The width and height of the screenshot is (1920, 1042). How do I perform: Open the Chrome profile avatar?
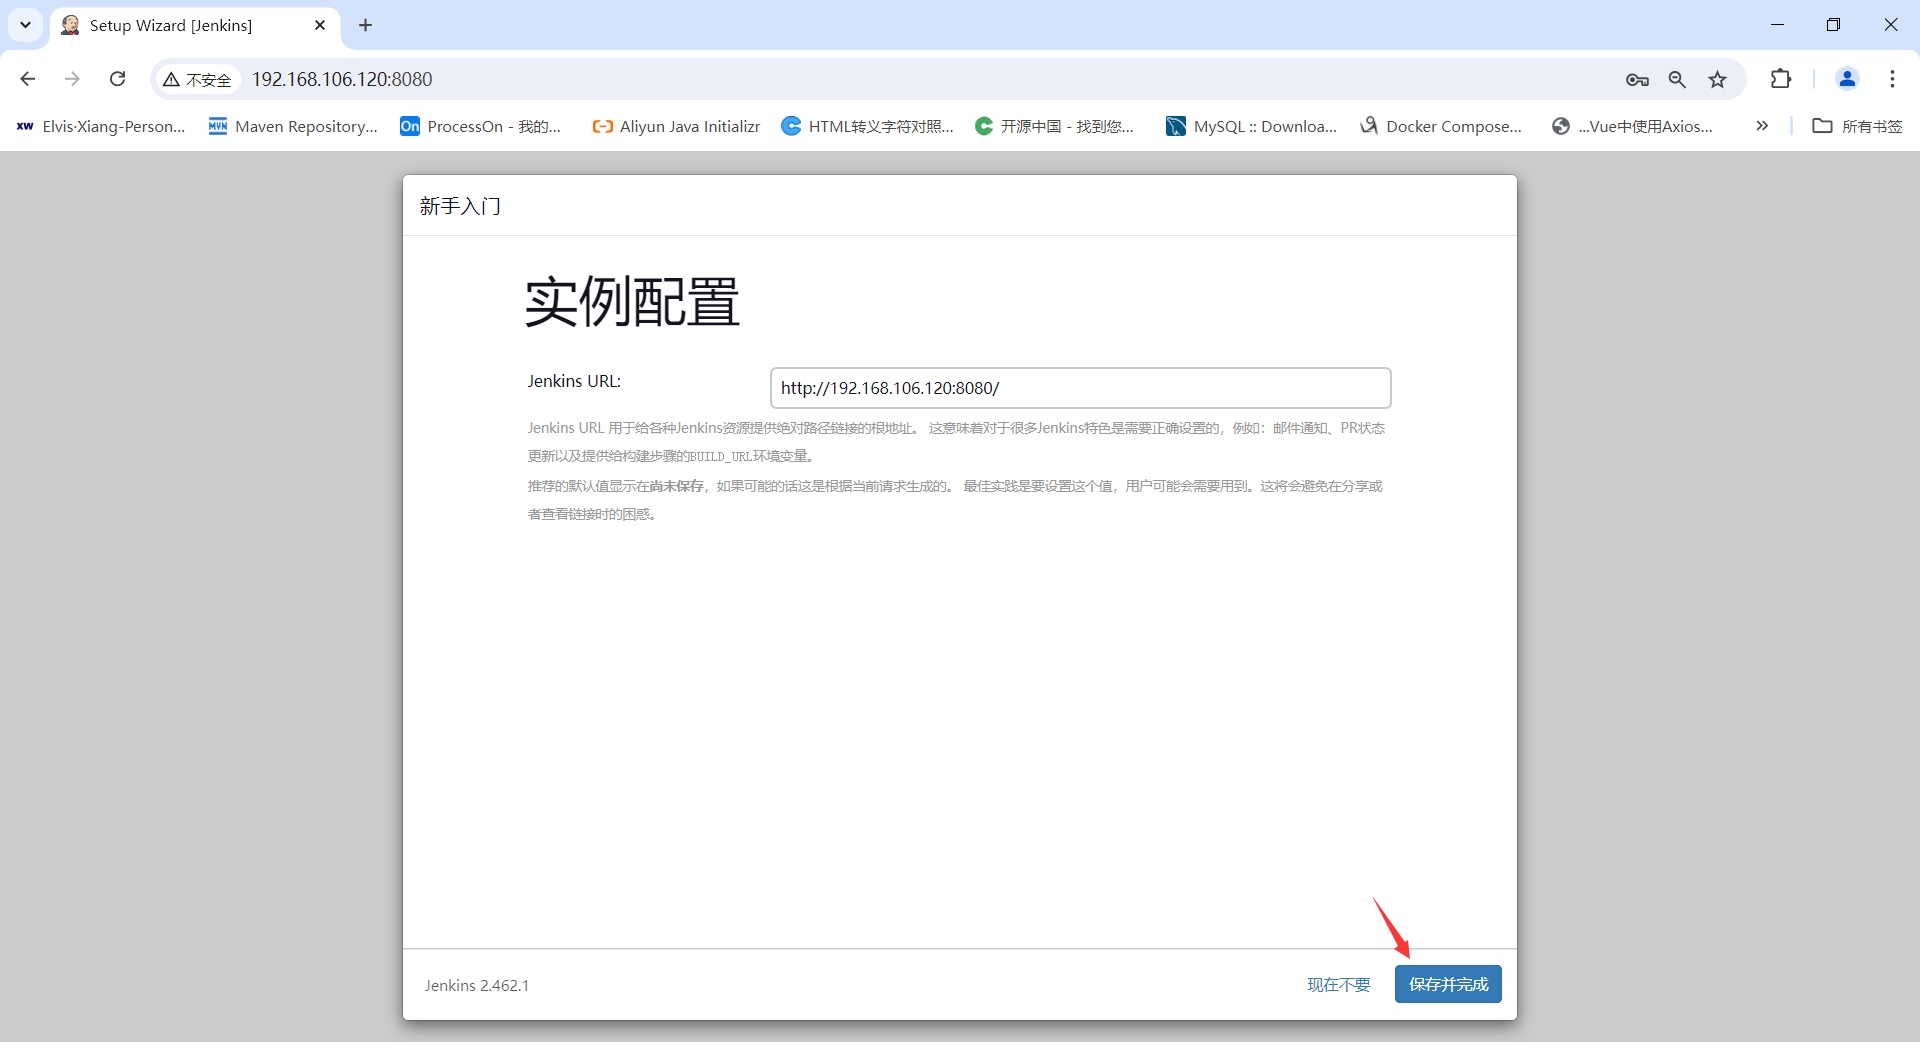(x=1847, y=79)
